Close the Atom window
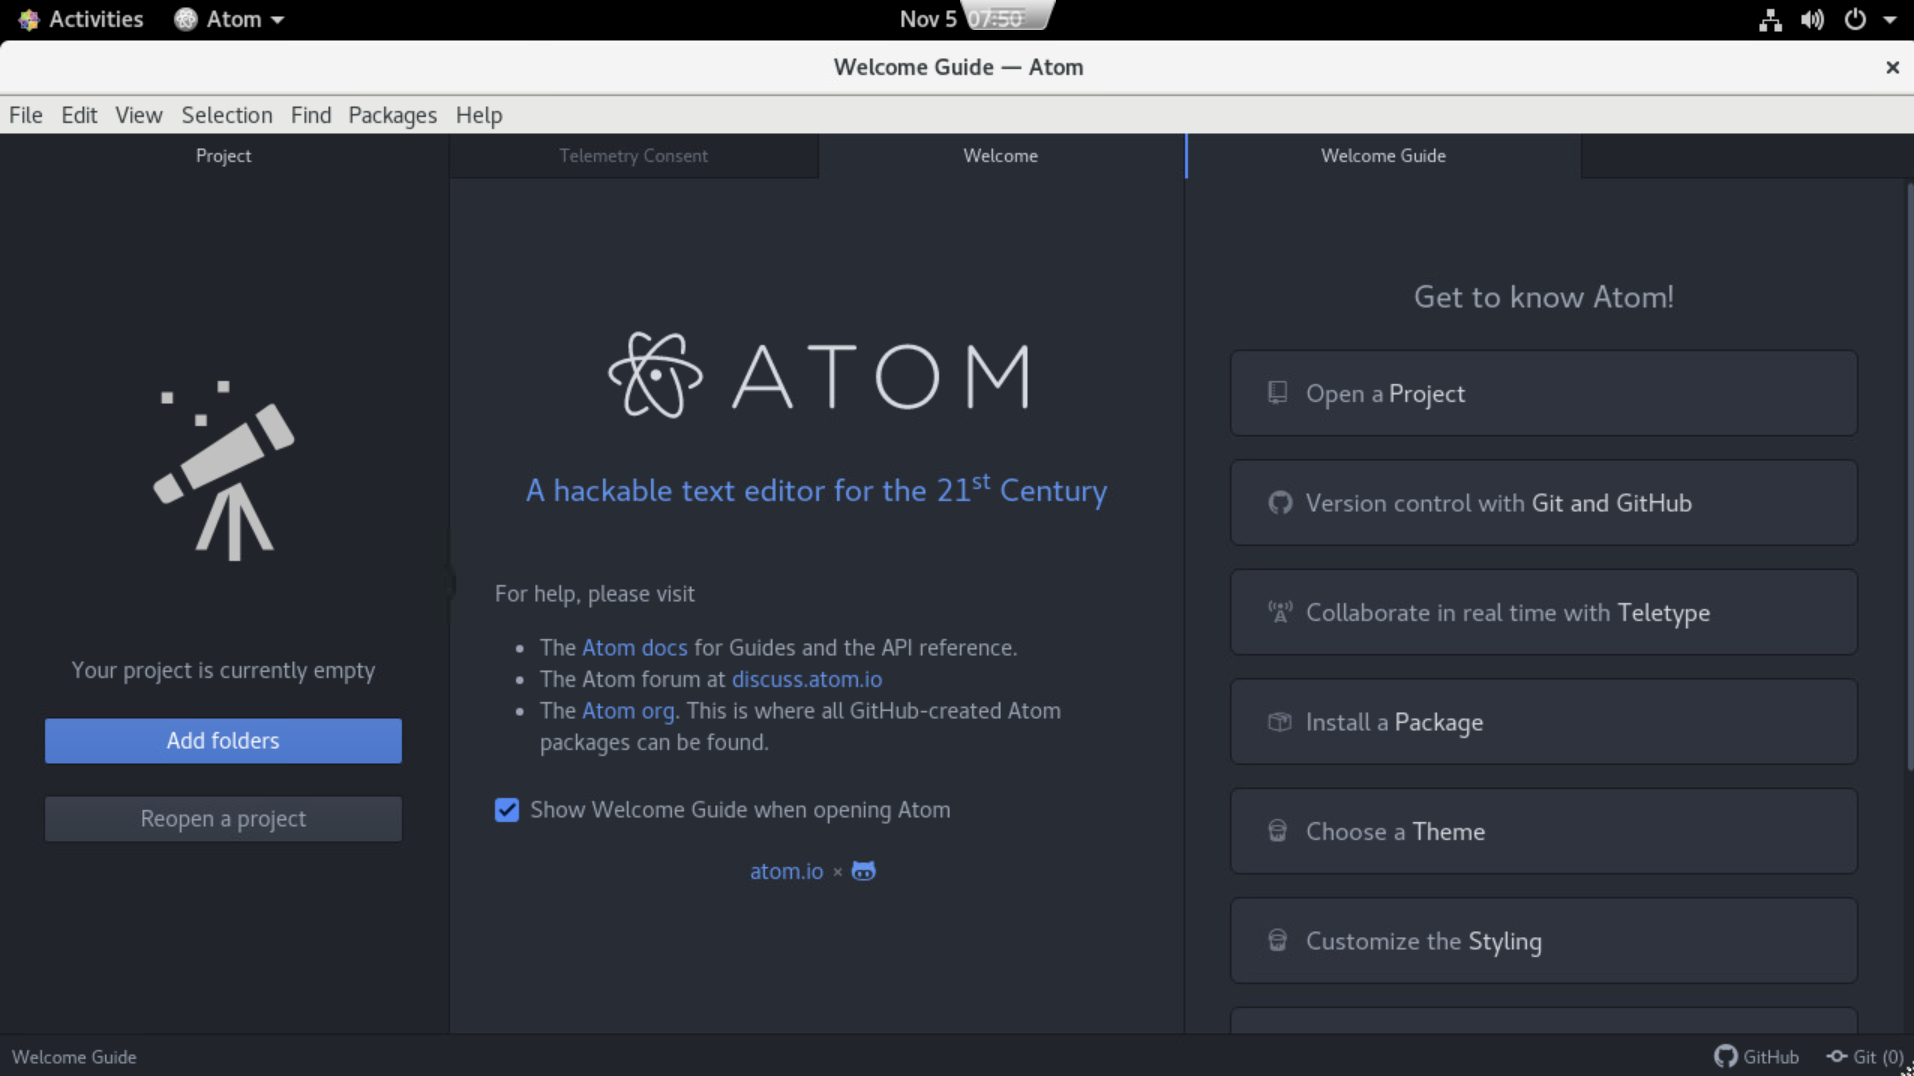 point(1892,67)
